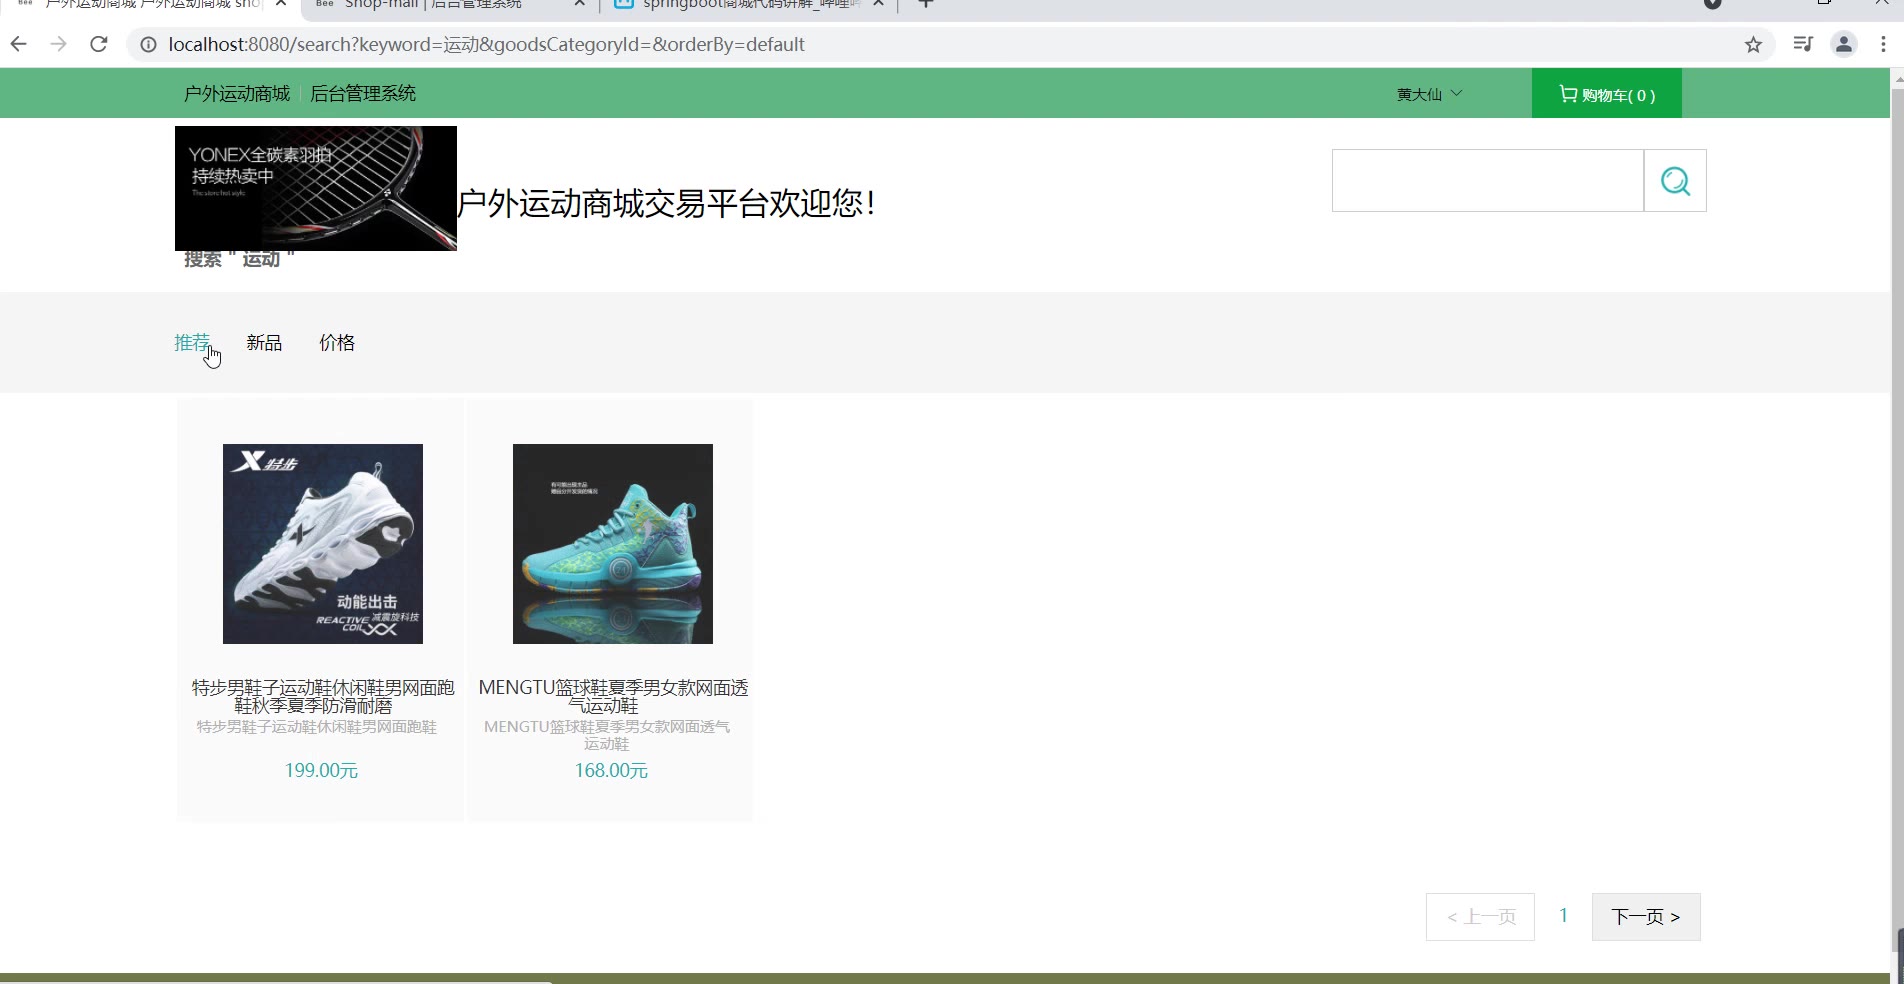Open the browser profile avatar icon
Image resolution: width=1904 pixels, height=984 pixels.
coord(1844,44)
